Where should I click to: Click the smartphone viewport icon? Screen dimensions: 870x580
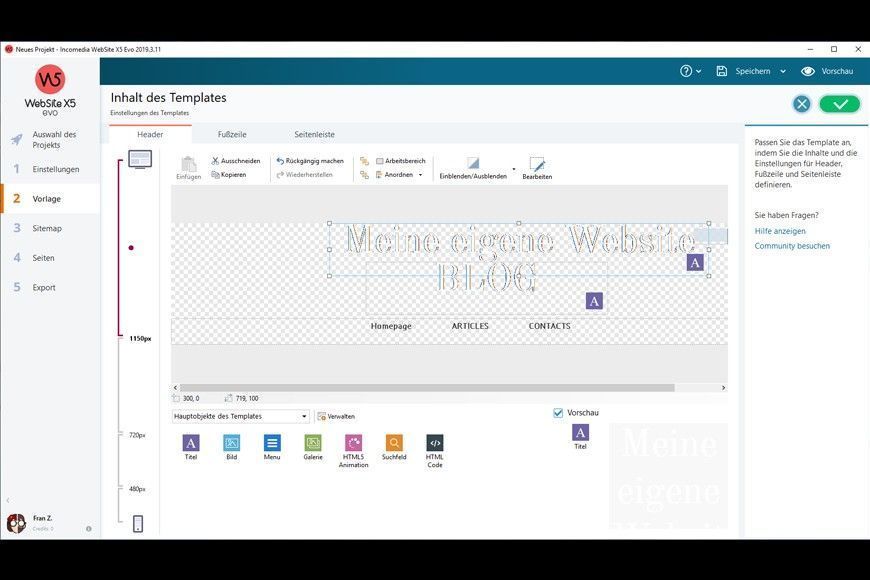click(x=138, y=523)
